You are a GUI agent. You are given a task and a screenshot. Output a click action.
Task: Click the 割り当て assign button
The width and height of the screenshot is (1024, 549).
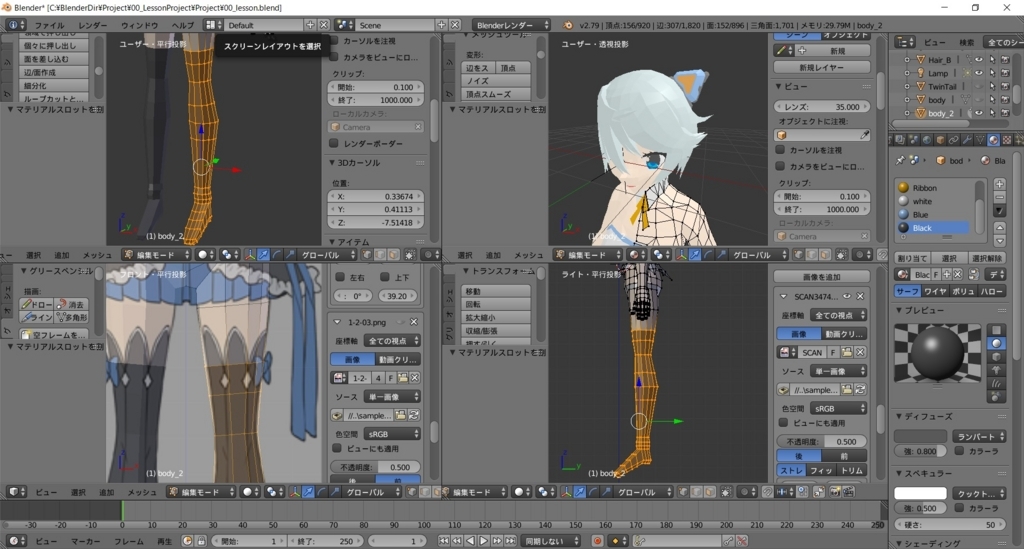coord(912,259)
